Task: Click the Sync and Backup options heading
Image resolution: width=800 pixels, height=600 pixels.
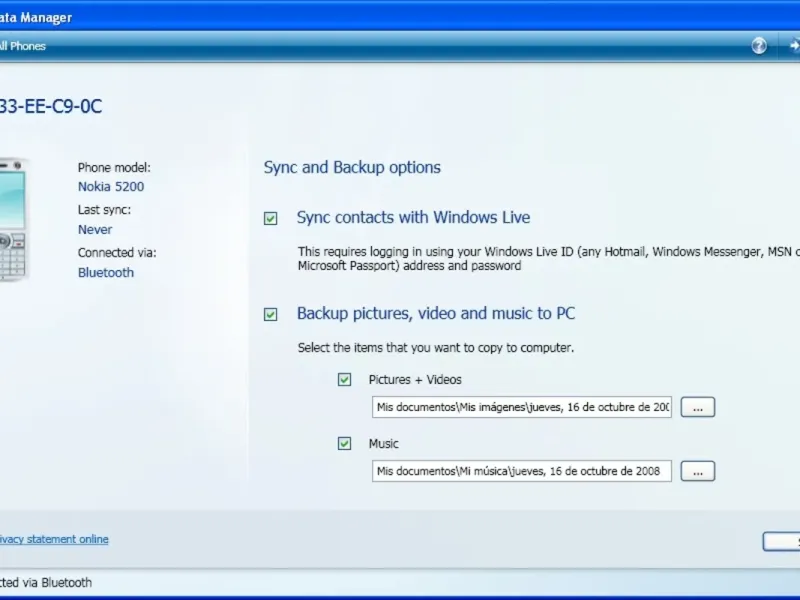Action: [x=352, y=167]
